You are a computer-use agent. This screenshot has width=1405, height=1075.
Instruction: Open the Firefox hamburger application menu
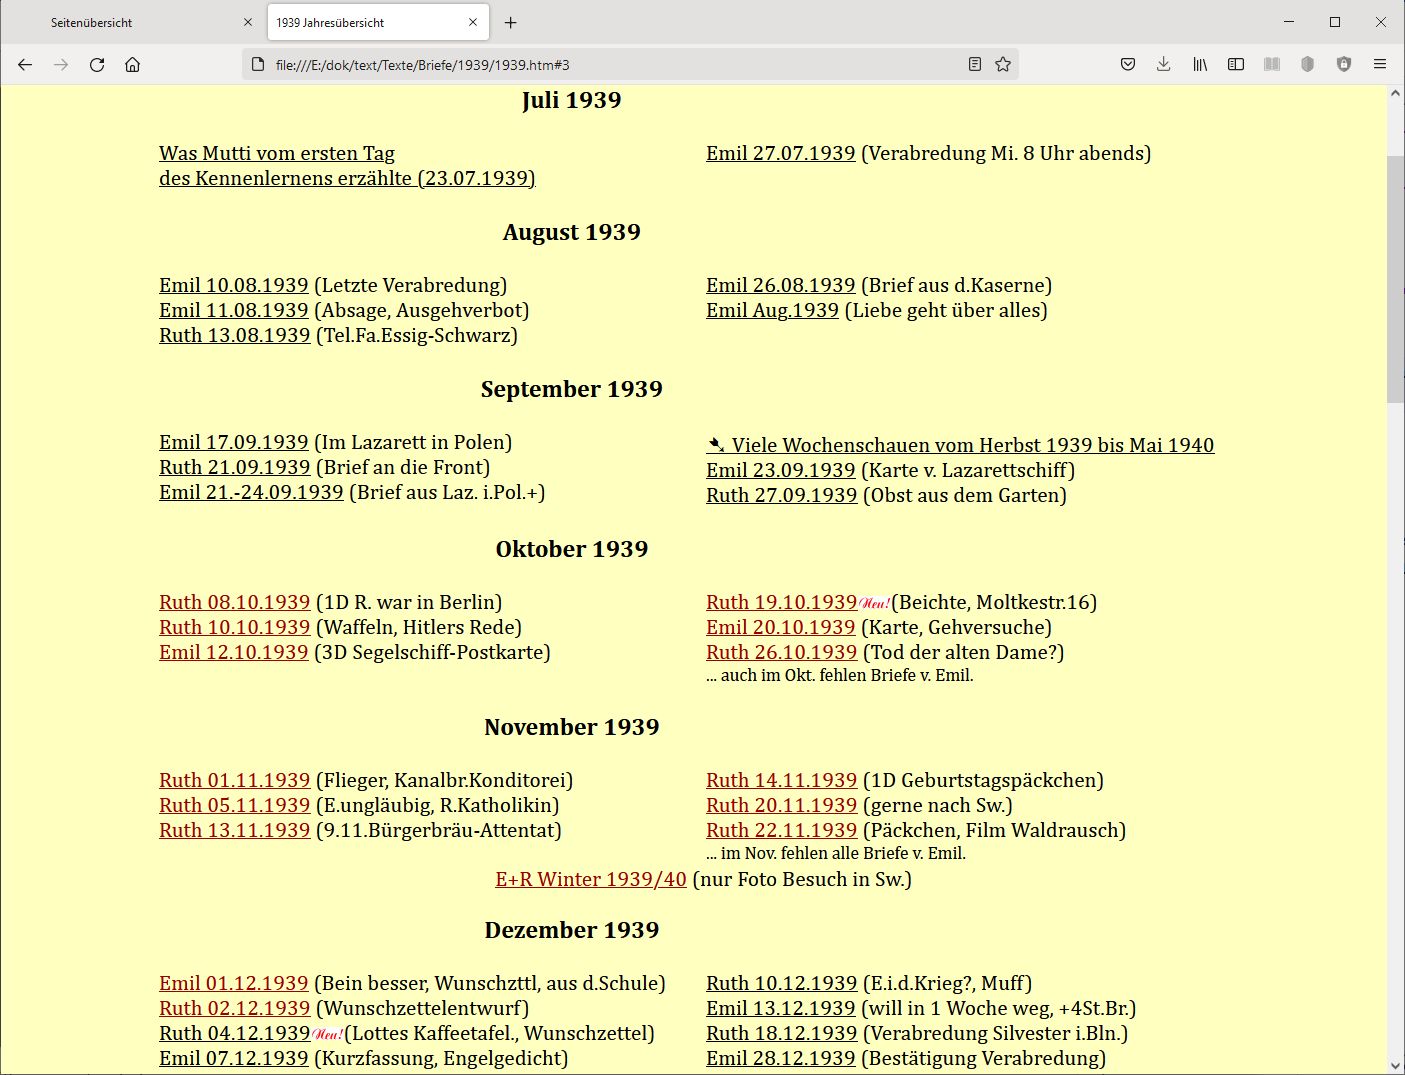(x=1380, y=65)
